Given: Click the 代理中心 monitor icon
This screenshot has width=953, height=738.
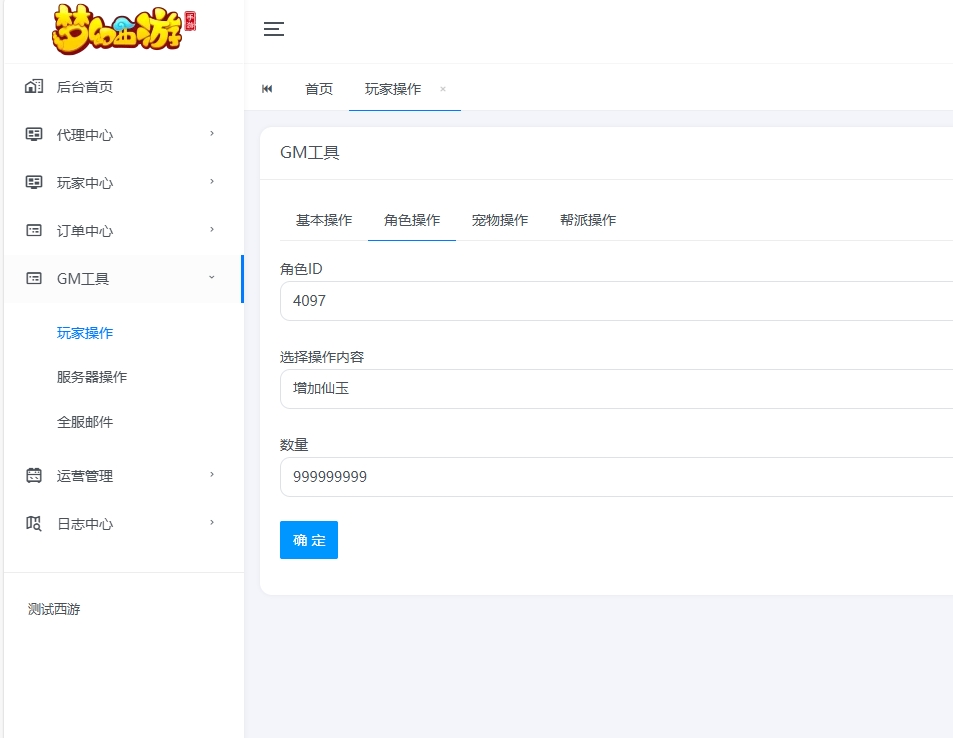Looking at the screenshot, I should [x=34, y=134].
